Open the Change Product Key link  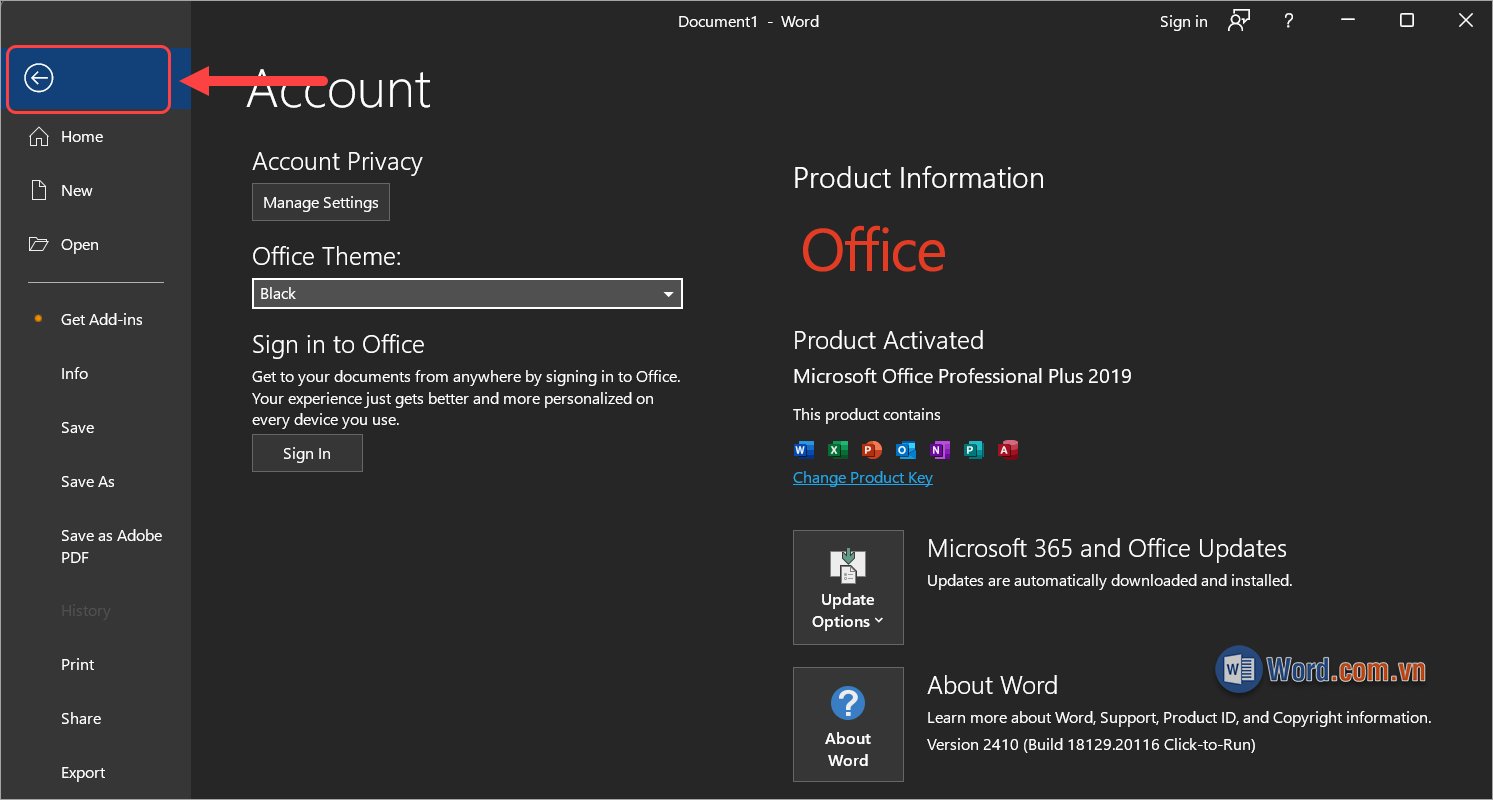click(863, 478)
